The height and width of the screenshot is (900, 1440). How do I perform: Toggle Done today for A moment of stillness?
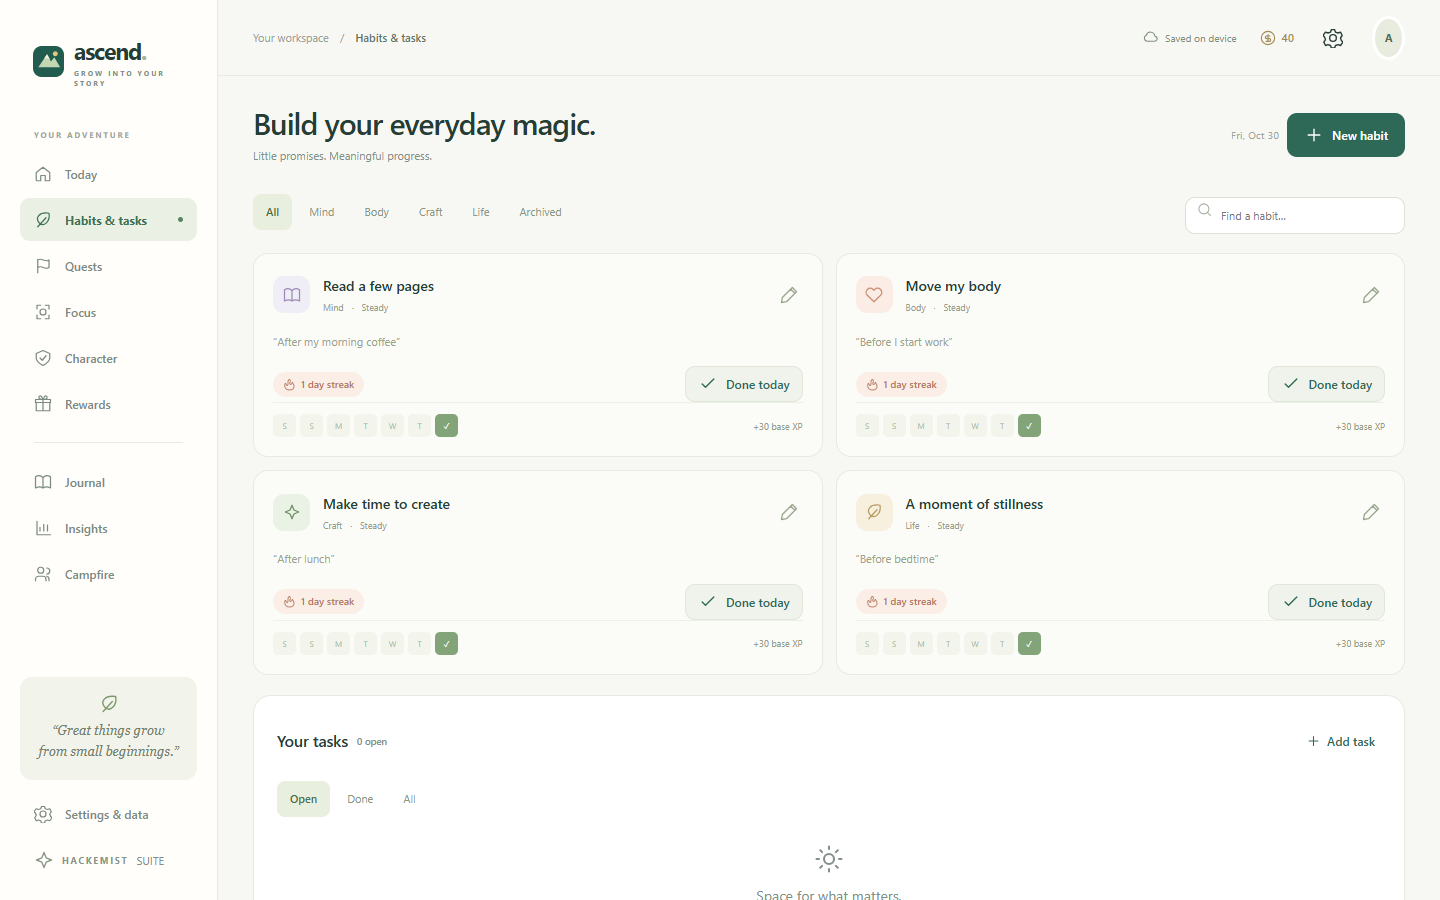(x=1327, y=602)
